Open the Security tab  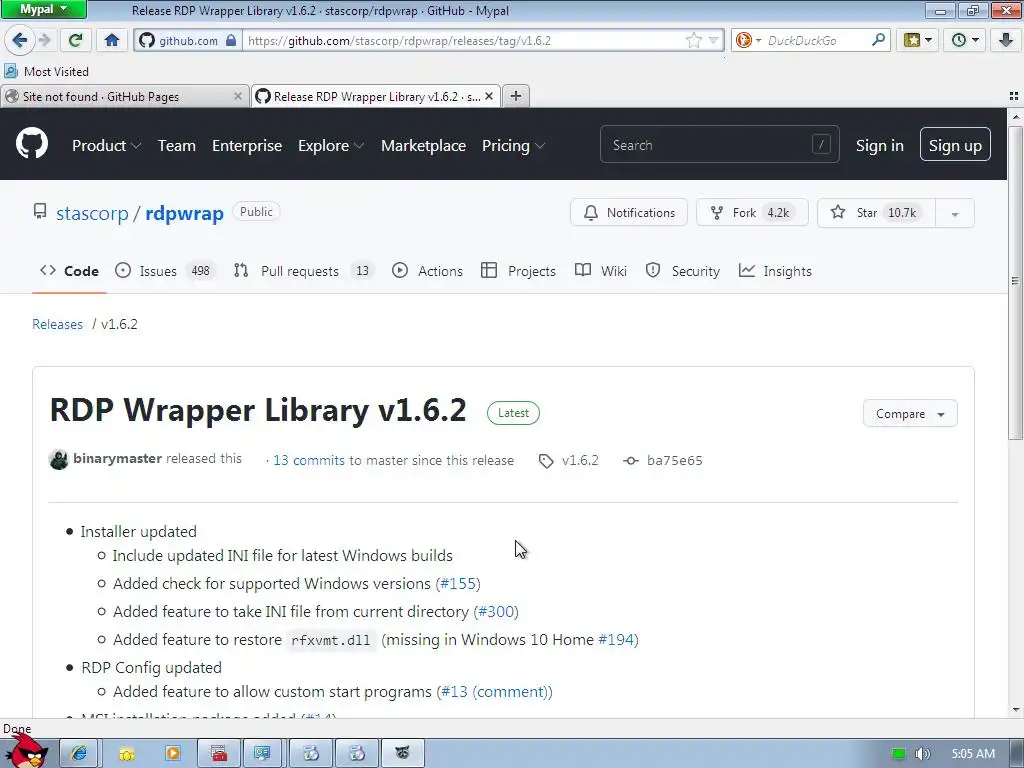coord(682,271)
